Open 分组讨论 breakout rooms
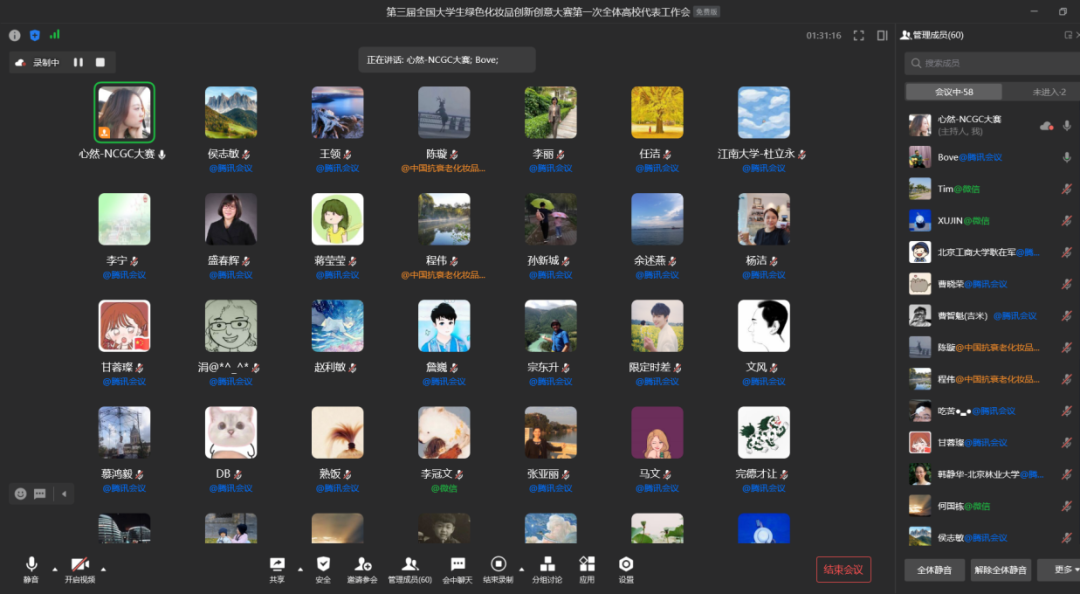Viewport: 1080px width, 594px height. click(547, 570)
